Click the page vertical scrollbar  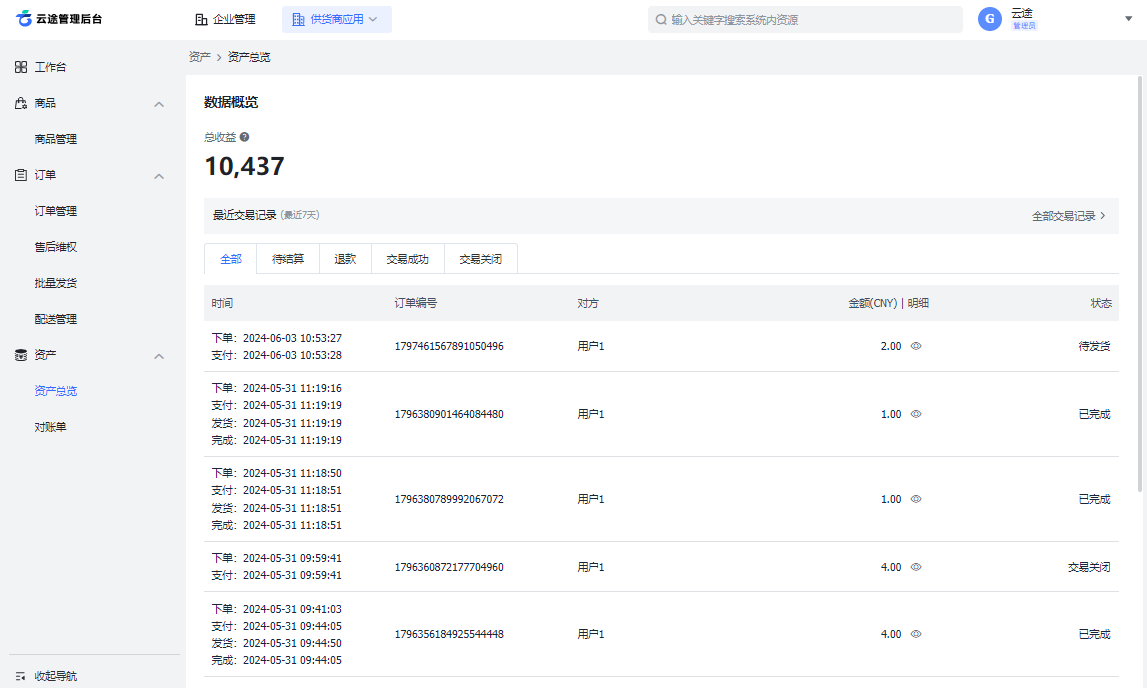click(x=1140, y=284)
